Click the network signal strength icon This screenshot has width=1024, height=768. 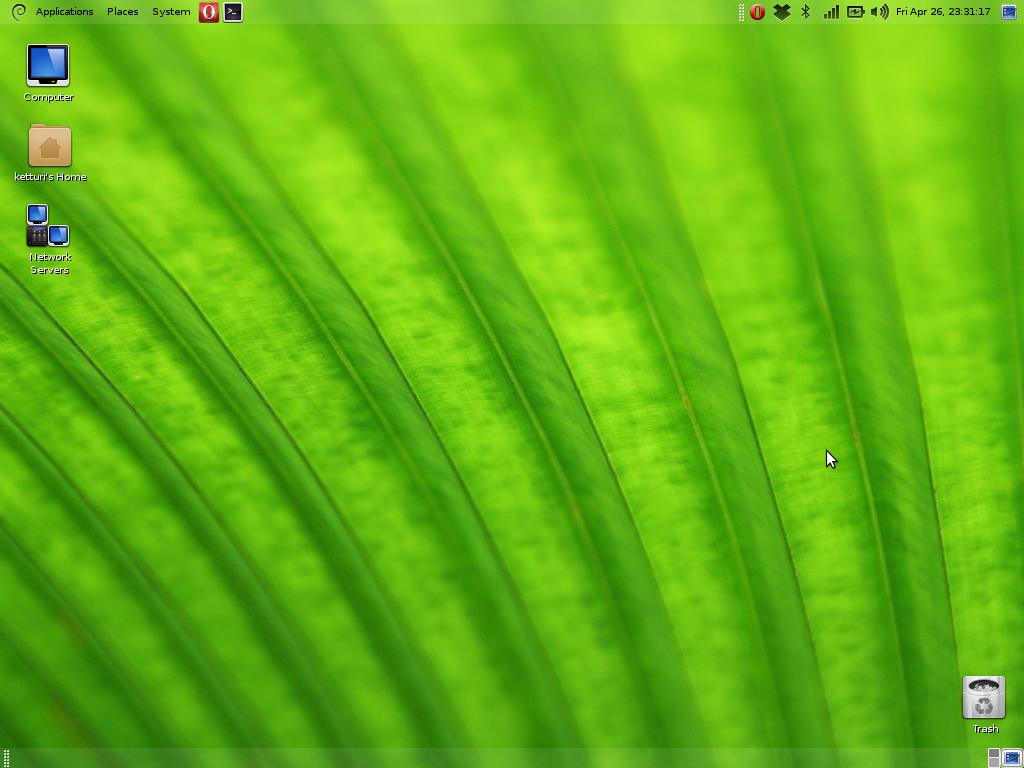pyautogui.click(x=831, y=12)
